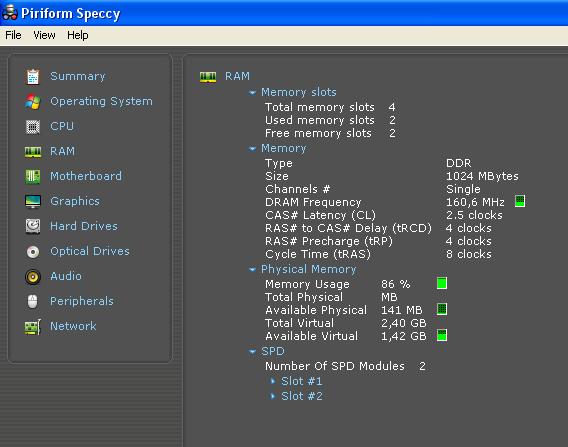Click the Network card icon
This screenshot has width=568, height=447.
pyautogui.click(x=33, y=327)
